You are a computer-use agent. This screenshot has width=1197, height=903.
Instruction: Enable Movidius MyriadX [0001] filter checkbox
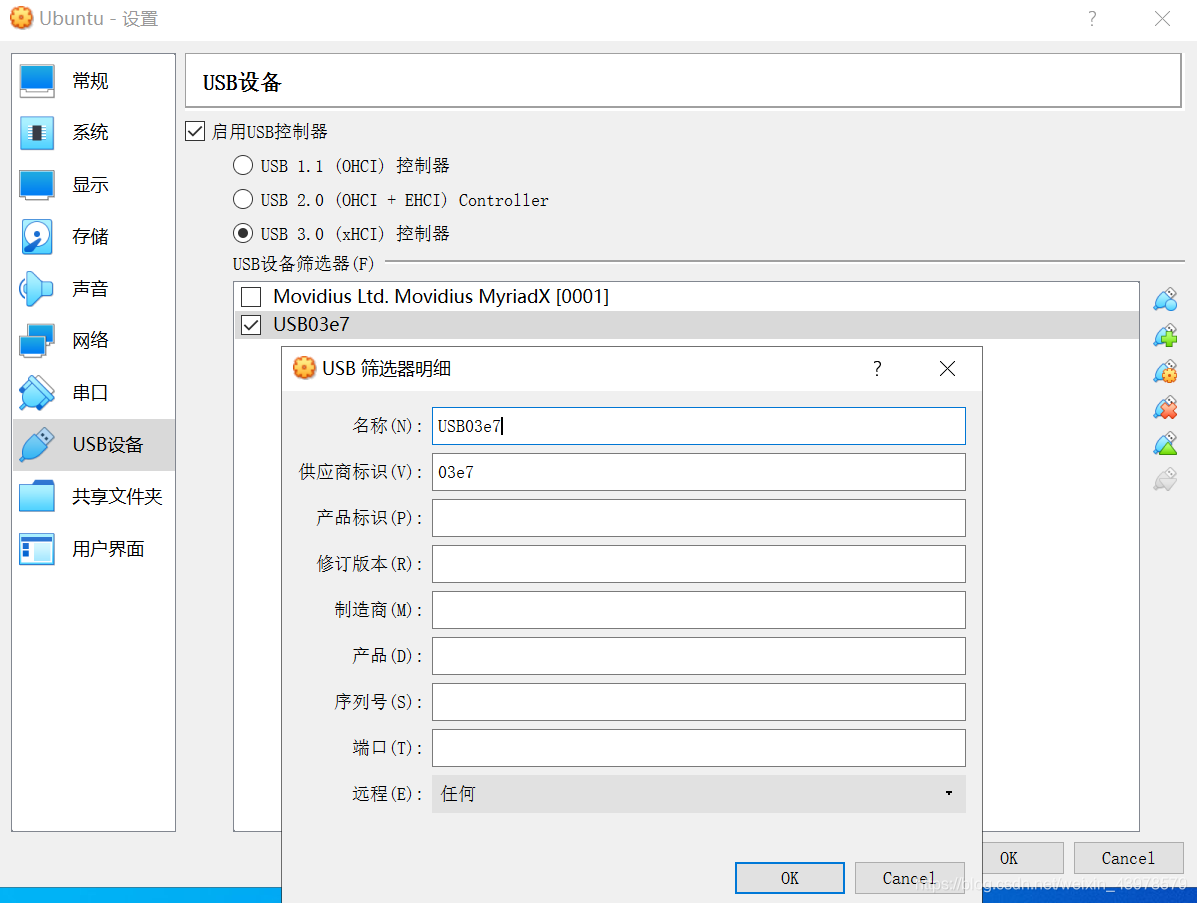[x=251, y=296]
